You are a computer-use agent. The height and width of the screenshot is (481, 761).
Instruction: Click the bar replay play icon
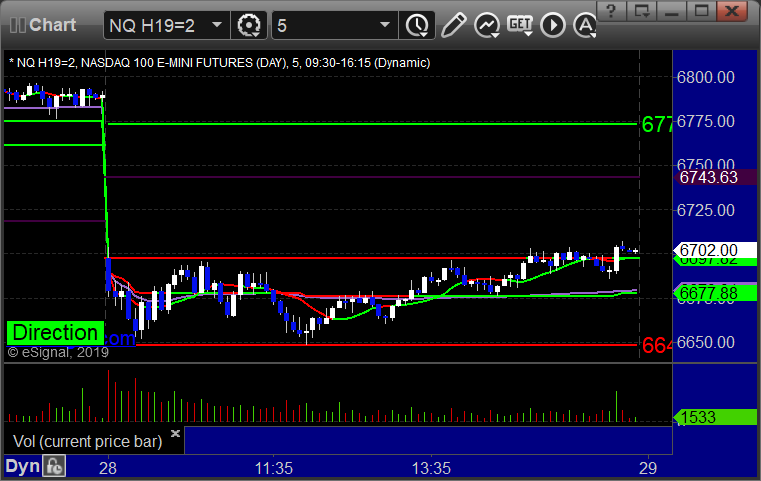(553, 25)
